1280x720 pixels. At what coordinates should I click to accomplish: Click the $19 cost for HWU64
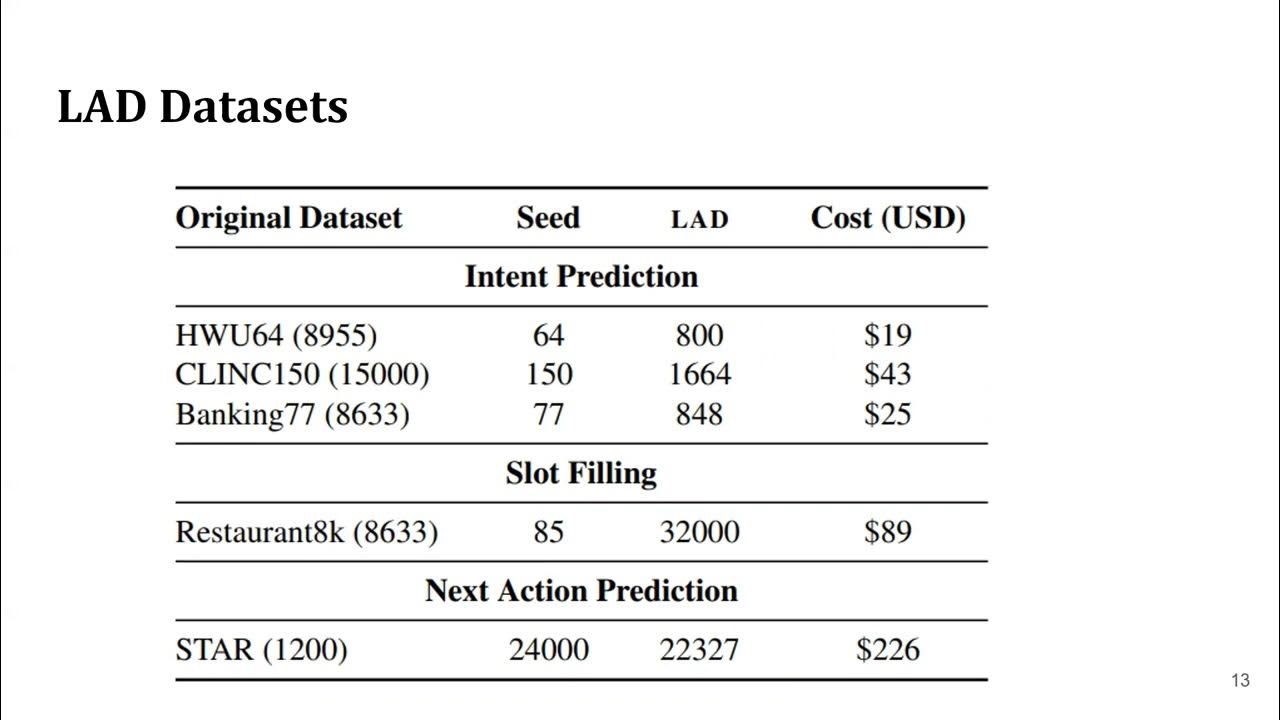click(x=888, y=335)
